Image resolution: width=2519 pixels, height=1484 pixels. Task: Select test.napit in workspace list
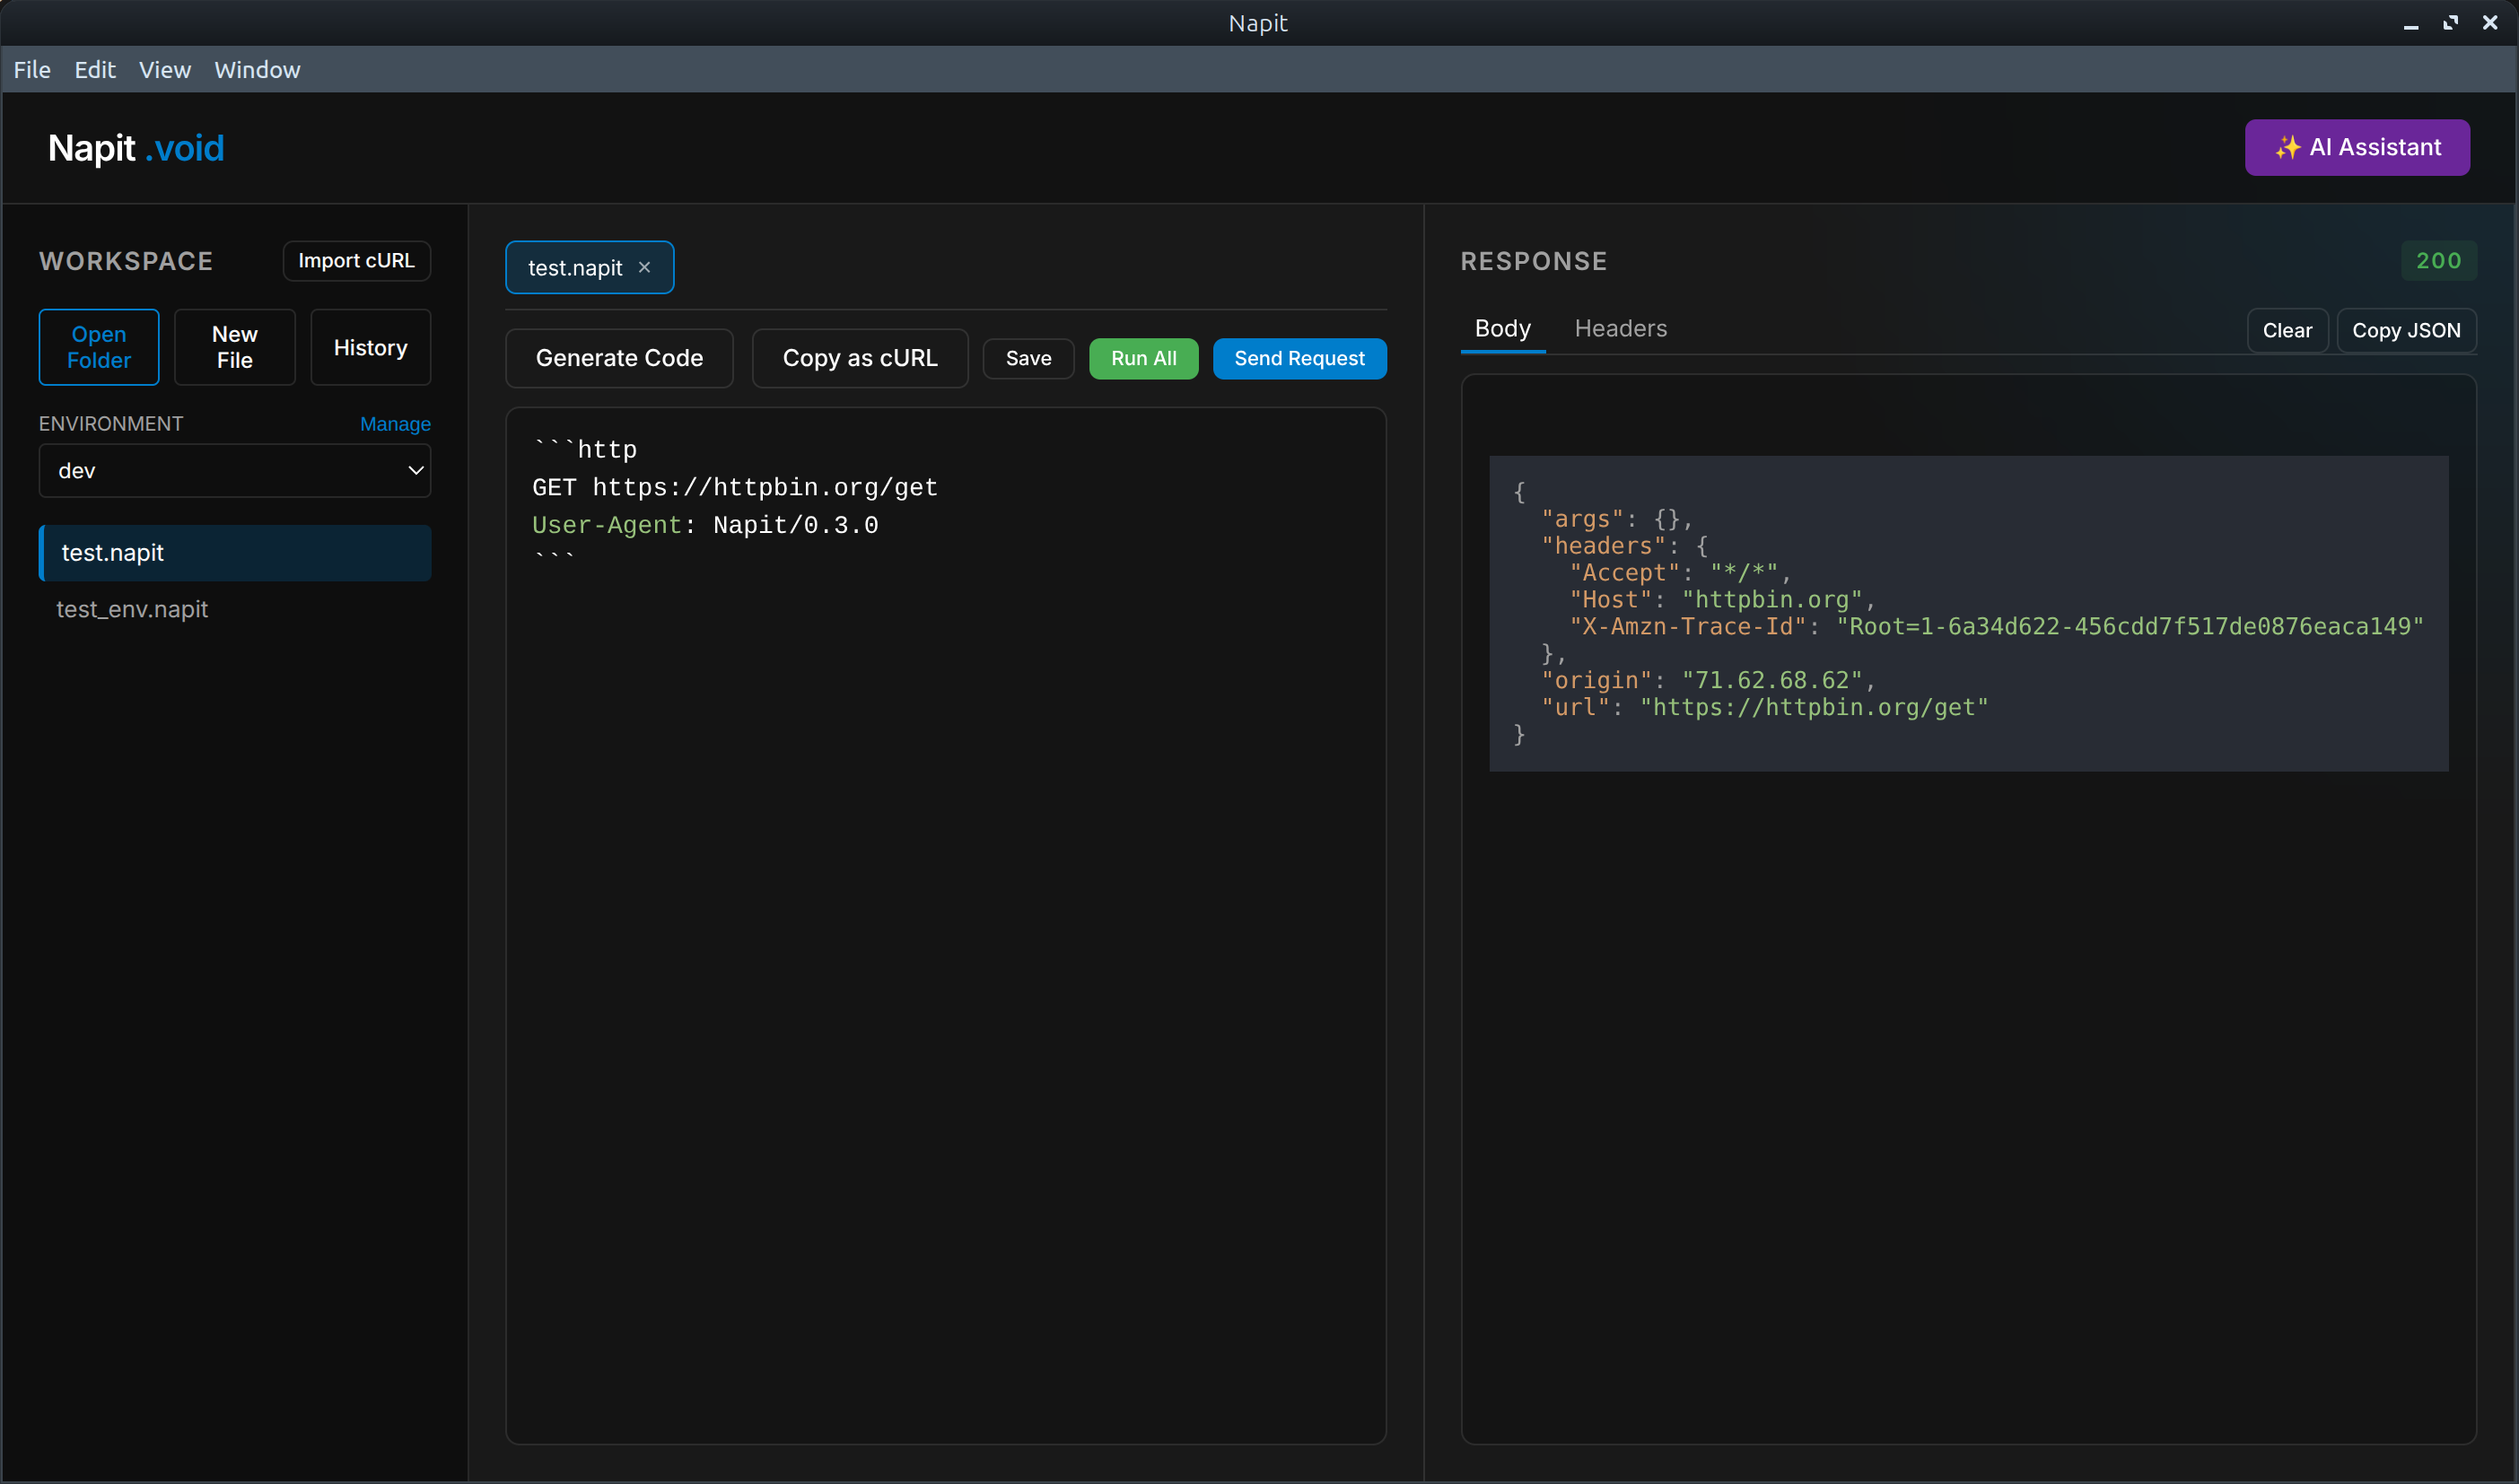[x=235, y=552]
